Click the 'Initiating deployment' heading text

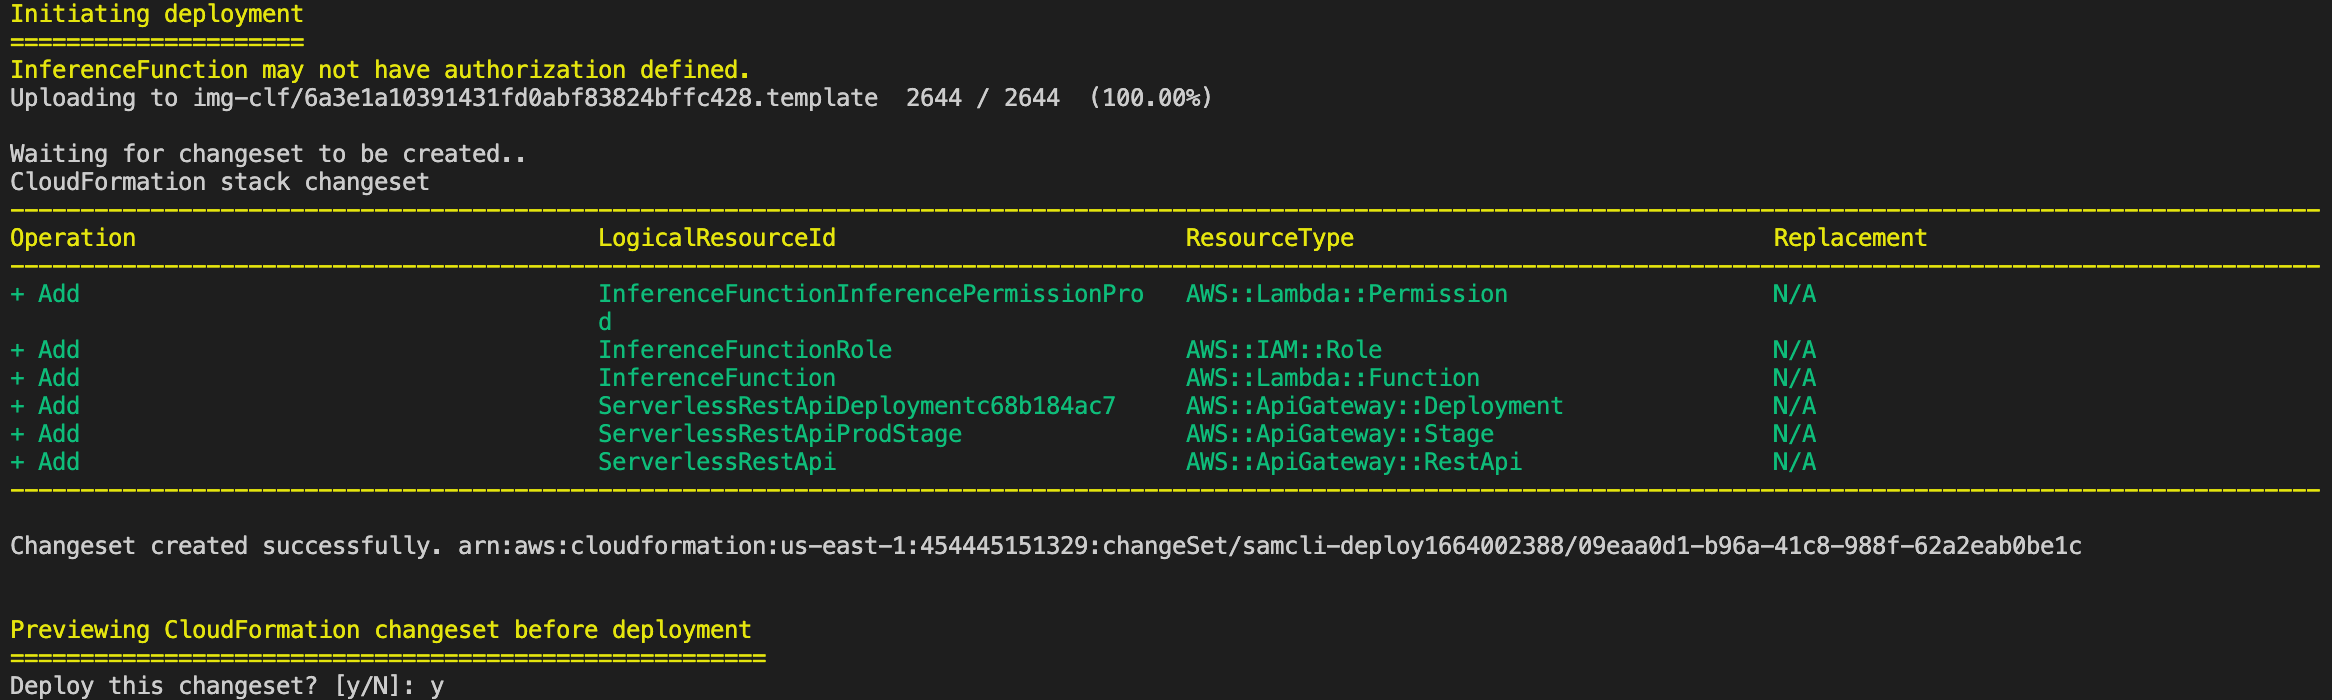point(157,14)
